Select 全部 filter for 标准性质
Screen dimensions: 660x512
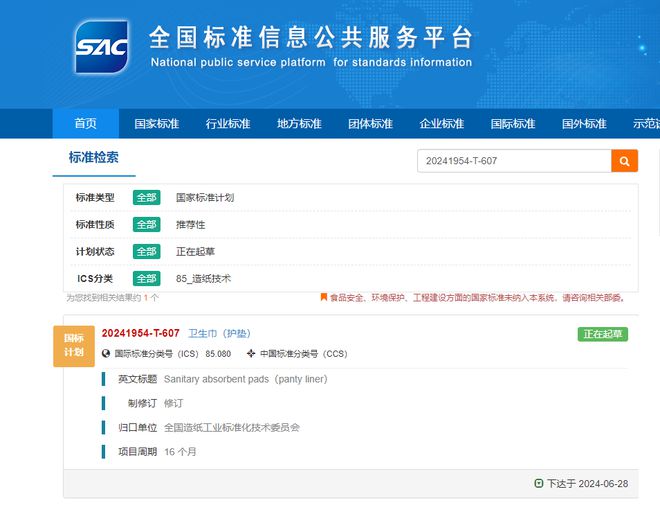(146, 224)
